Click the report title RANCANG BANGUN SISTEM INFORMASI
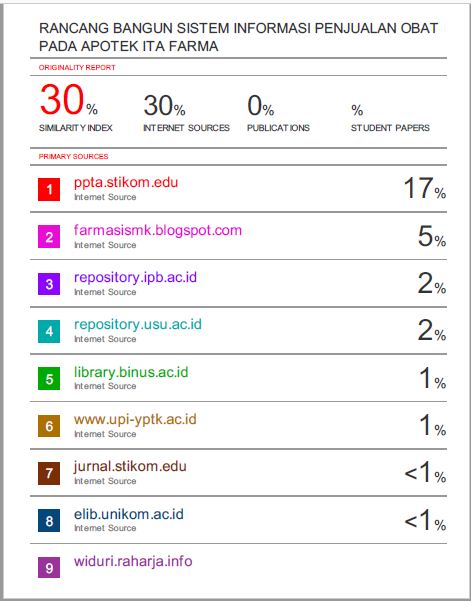The image size is (471, 601). pos(238,37)
